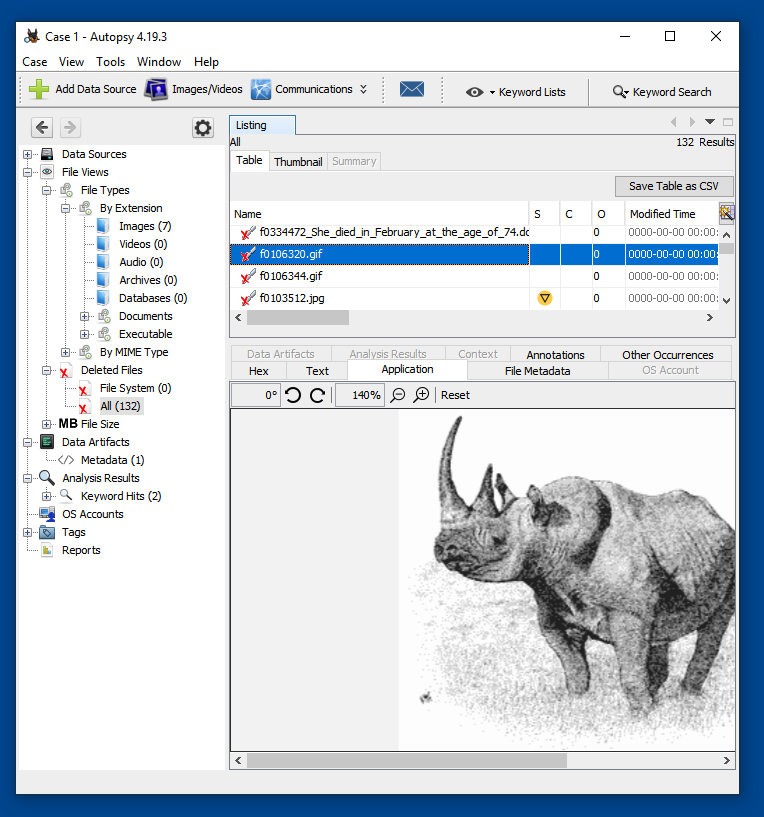
Task: Click the Keyword Lists eye icon
Action: click(474, 92)
